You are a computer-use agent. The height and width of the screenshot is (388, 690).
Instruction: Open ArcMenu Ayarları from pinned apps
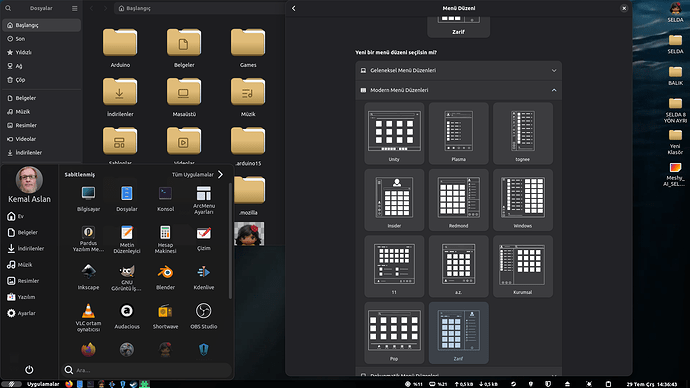pyautogui.click(x=204, y=200)
